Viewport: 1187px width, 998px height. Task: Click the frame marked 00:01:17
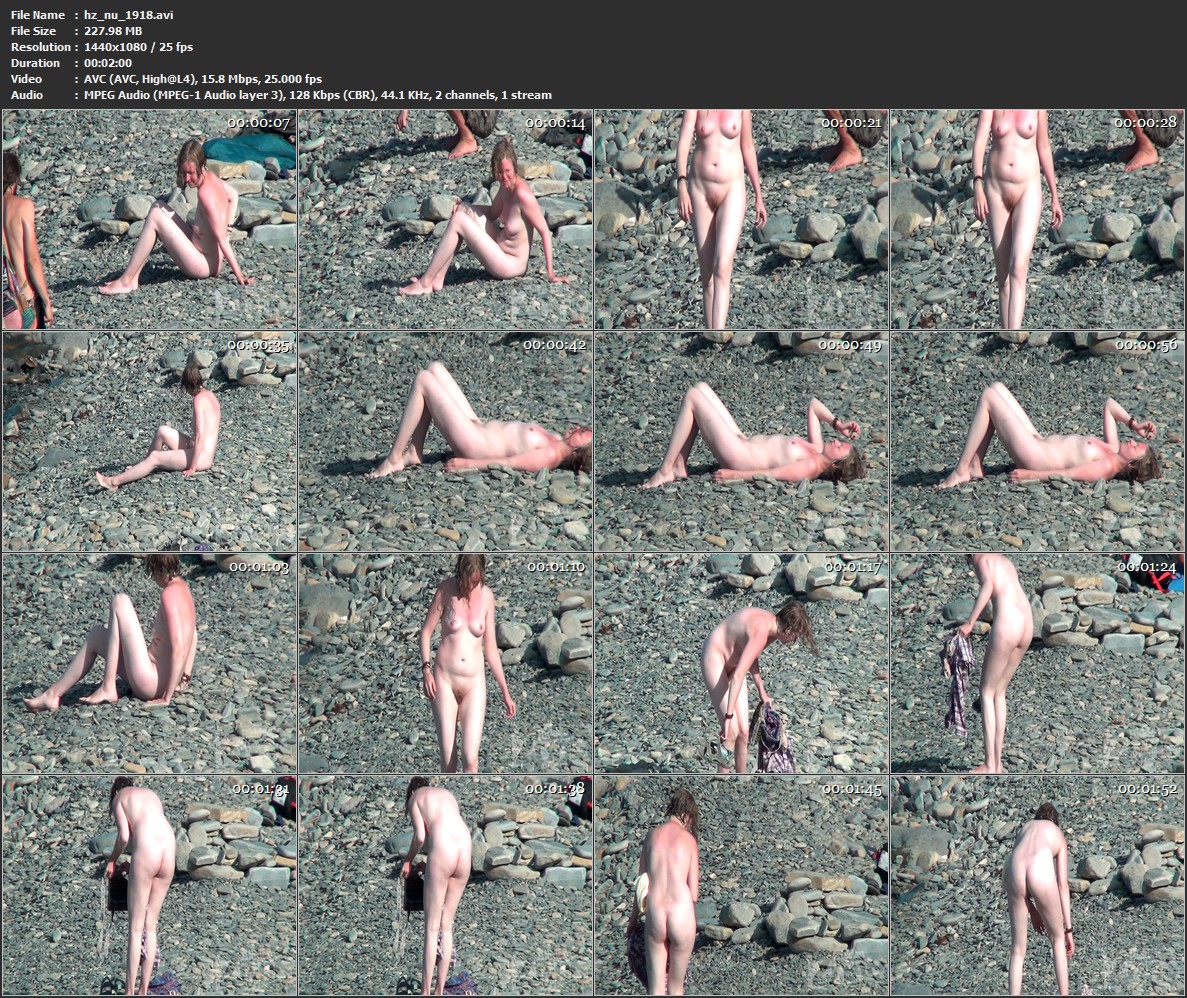point(741,663)
